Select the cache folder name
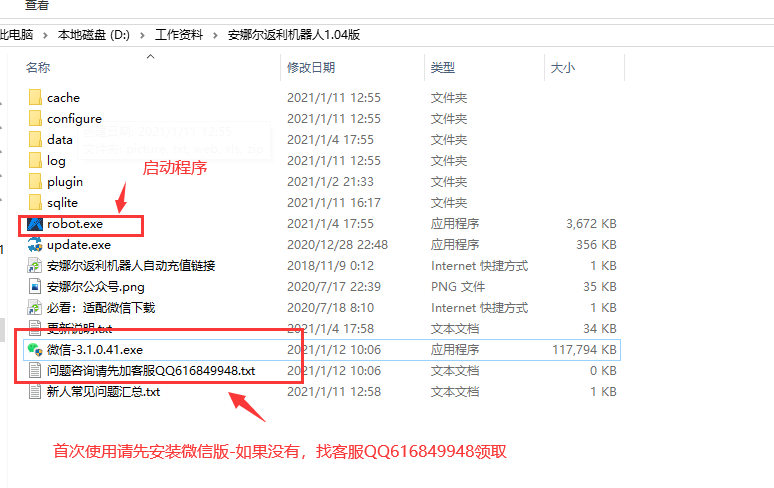 click(63, 98)
